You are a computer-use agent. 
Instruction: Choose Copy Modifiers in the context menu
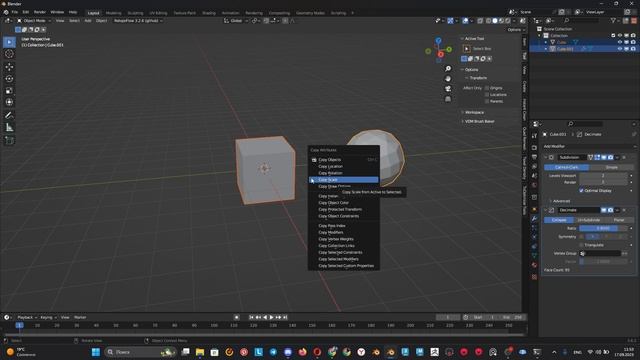click(344, 232)
